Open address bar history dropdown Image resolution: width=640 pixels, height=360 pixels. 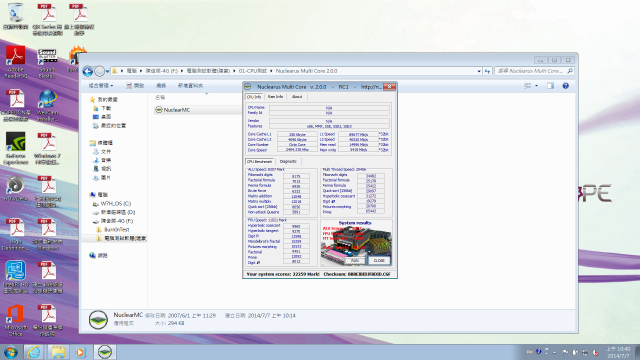point(479,71)
